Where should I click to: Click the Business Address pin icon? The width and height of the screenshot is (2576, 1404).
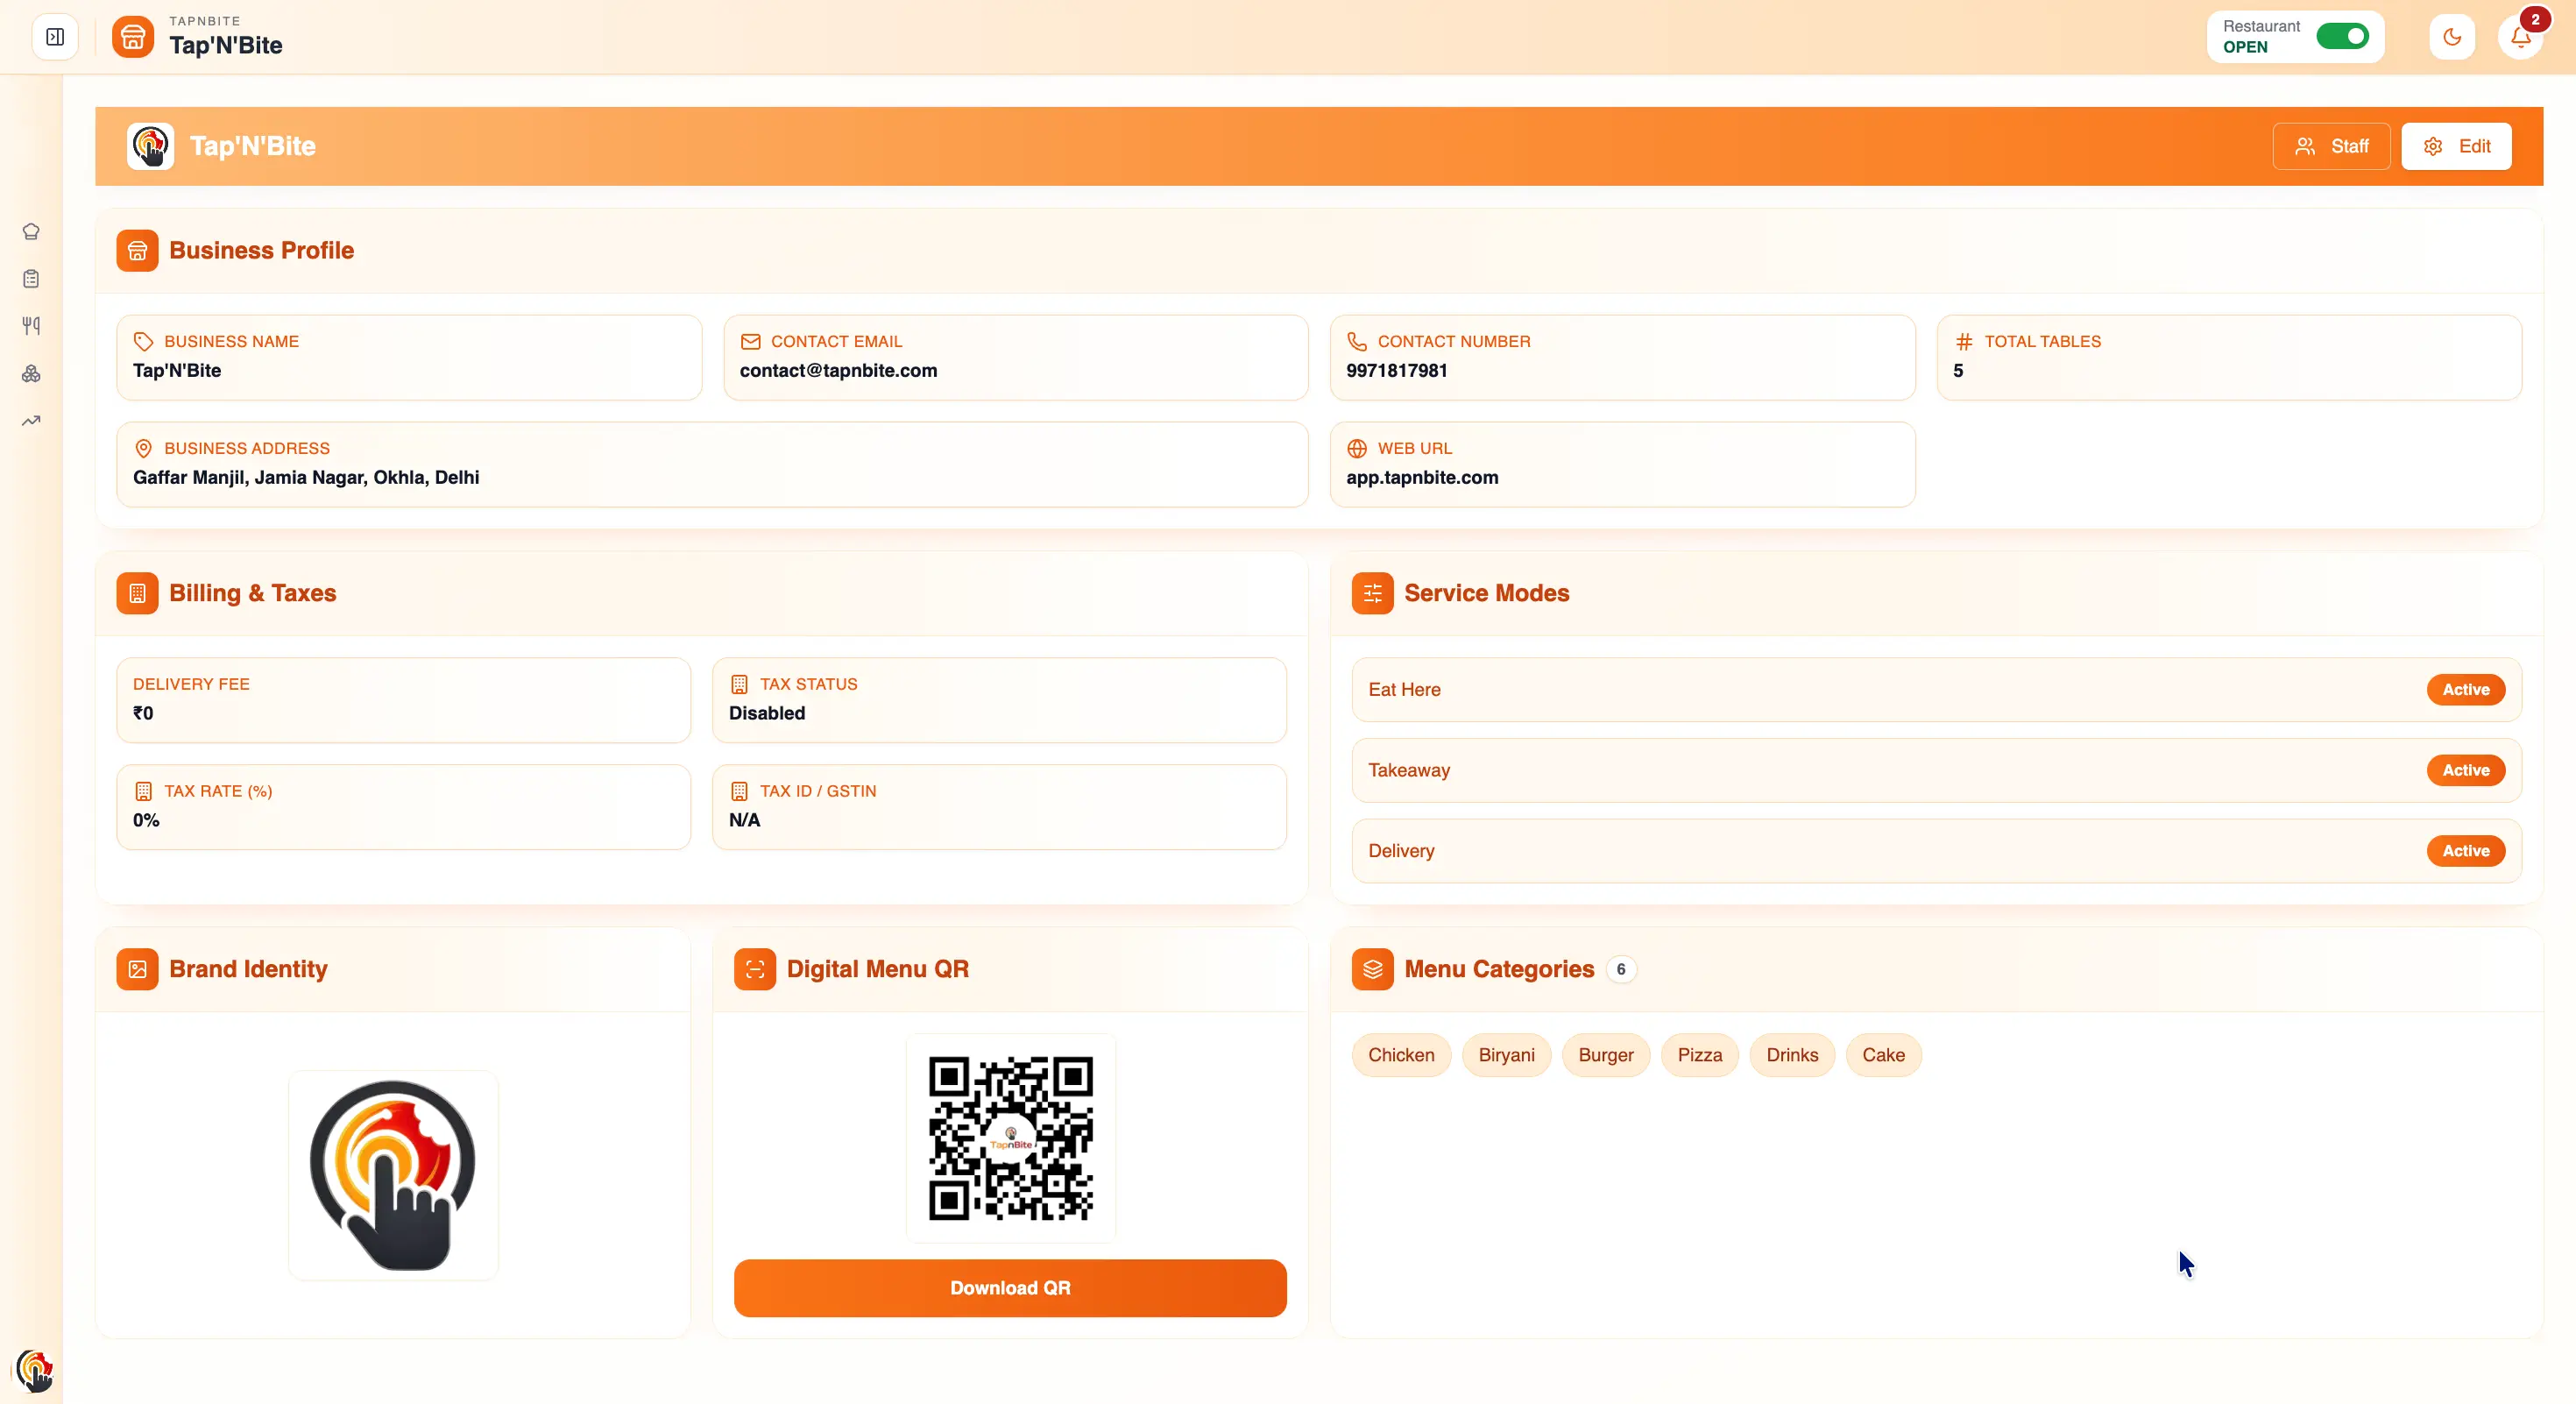(x=143, y=448)
